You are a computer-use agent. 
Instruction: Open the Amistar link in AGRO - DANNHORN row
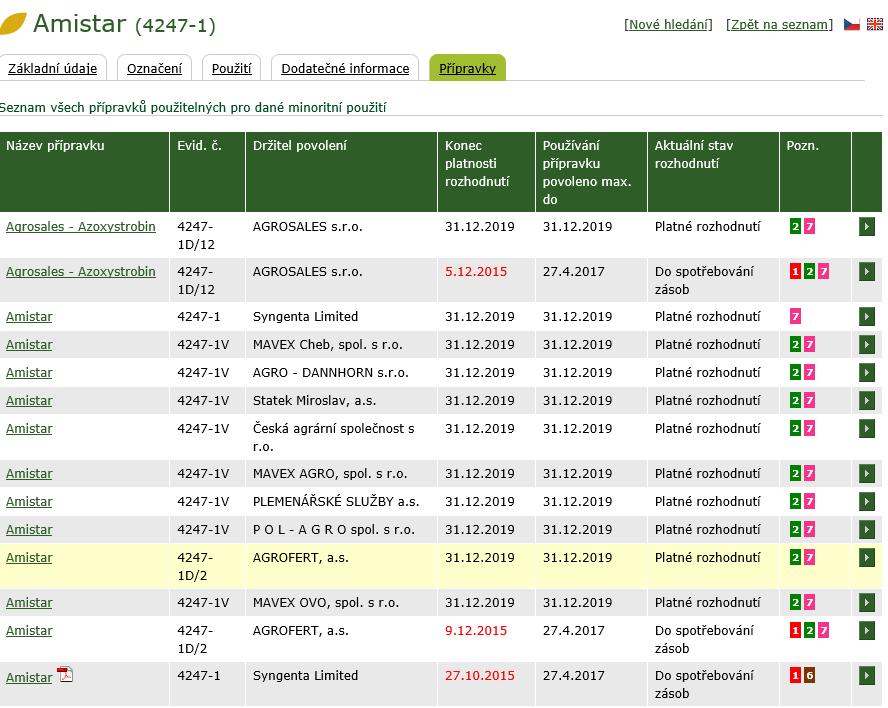click(29, 373)
